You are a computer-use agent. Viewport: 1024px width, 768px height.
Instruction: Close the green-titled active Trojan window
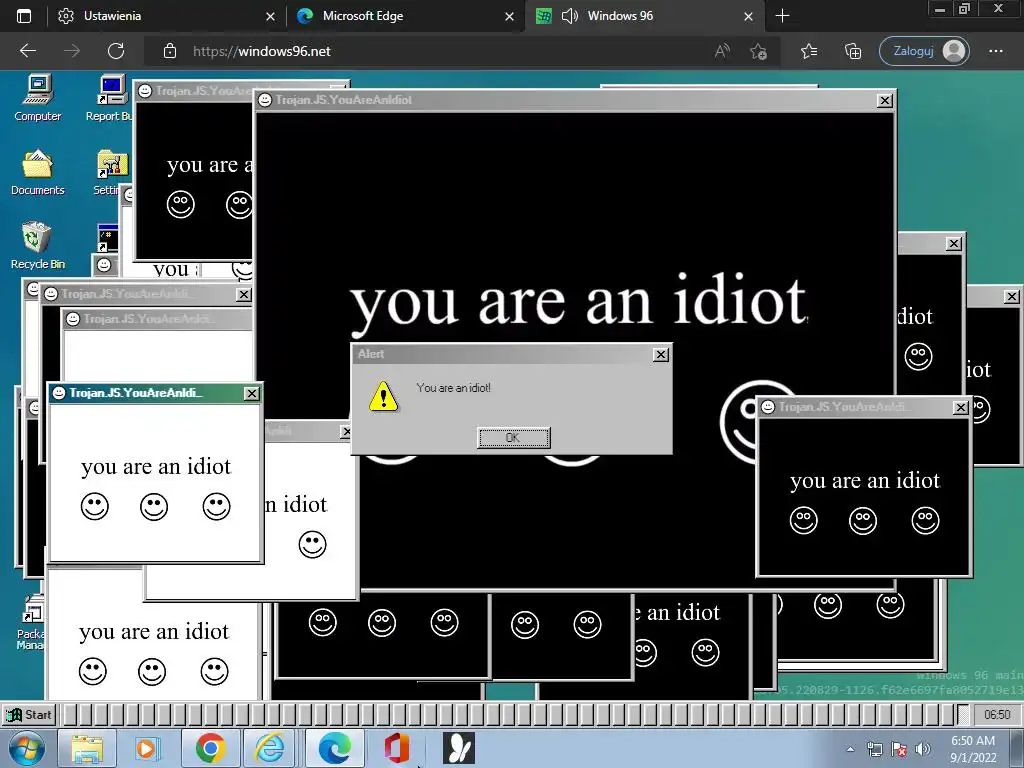pos(251,393)
